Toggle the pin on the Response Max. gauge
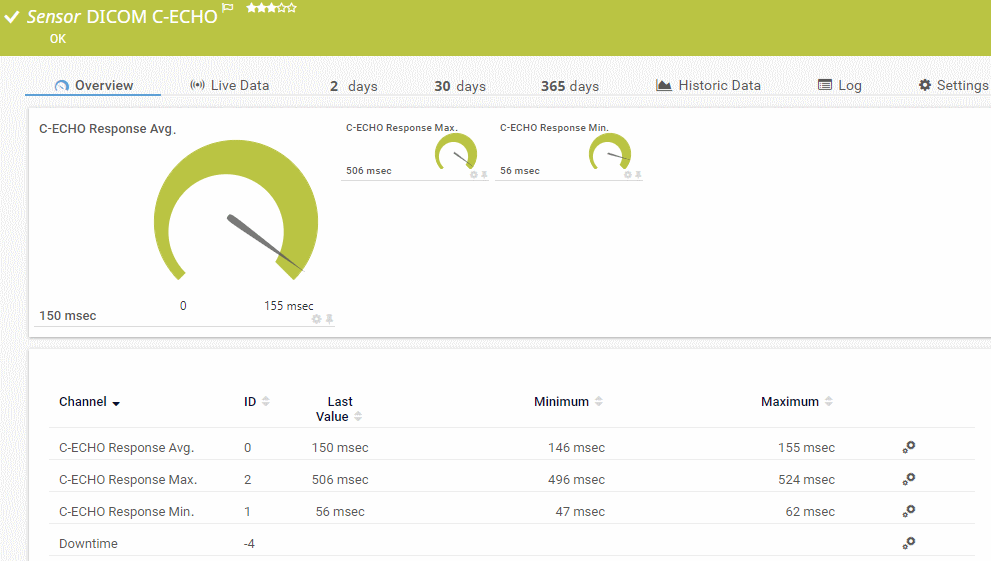Viewport: 991px width, 561px height. [485, 175]
